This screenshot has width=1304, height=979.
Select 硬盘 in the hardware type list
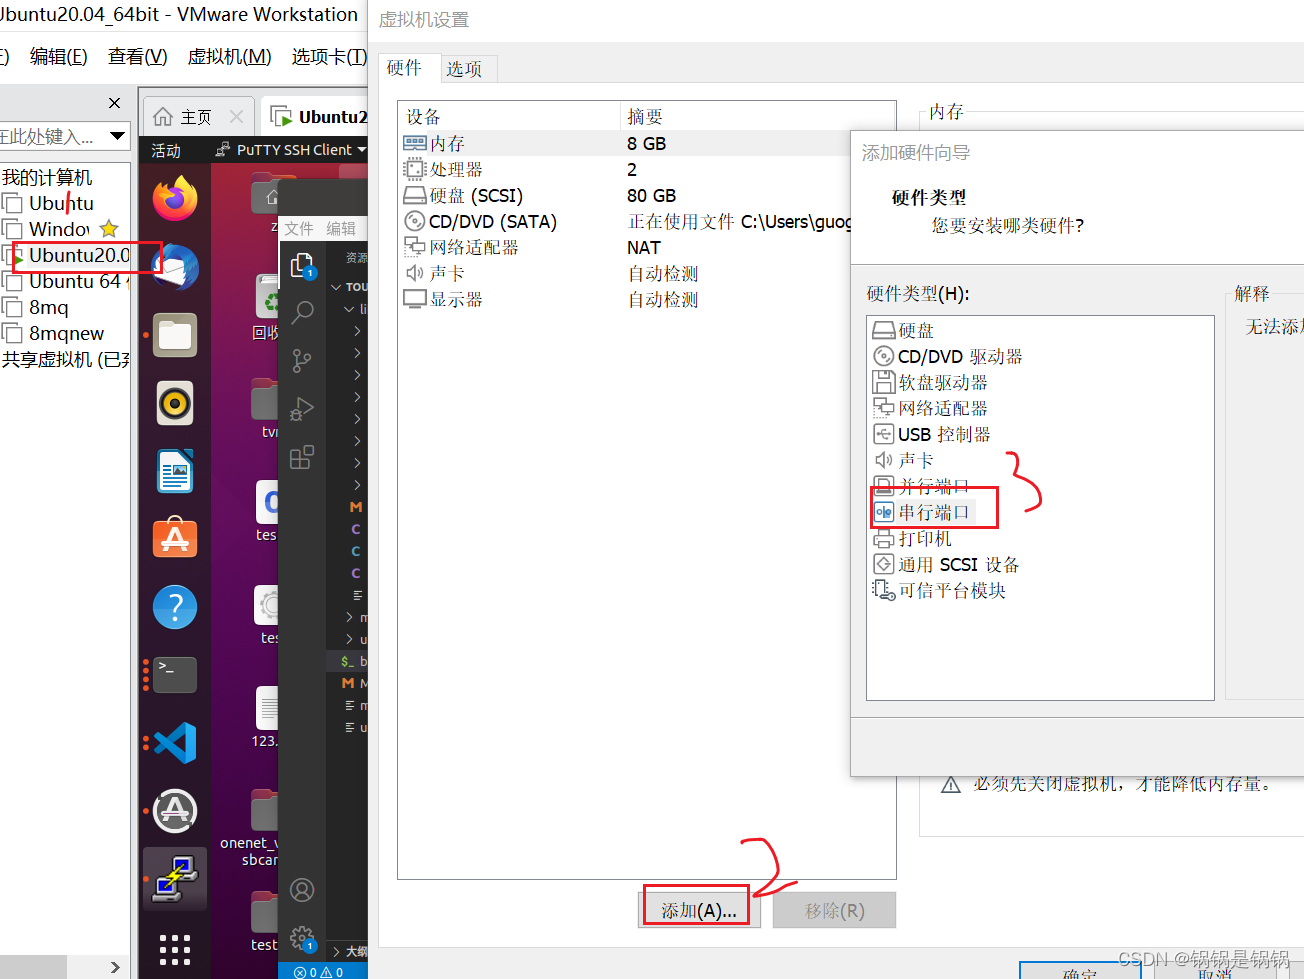(904, 330)
